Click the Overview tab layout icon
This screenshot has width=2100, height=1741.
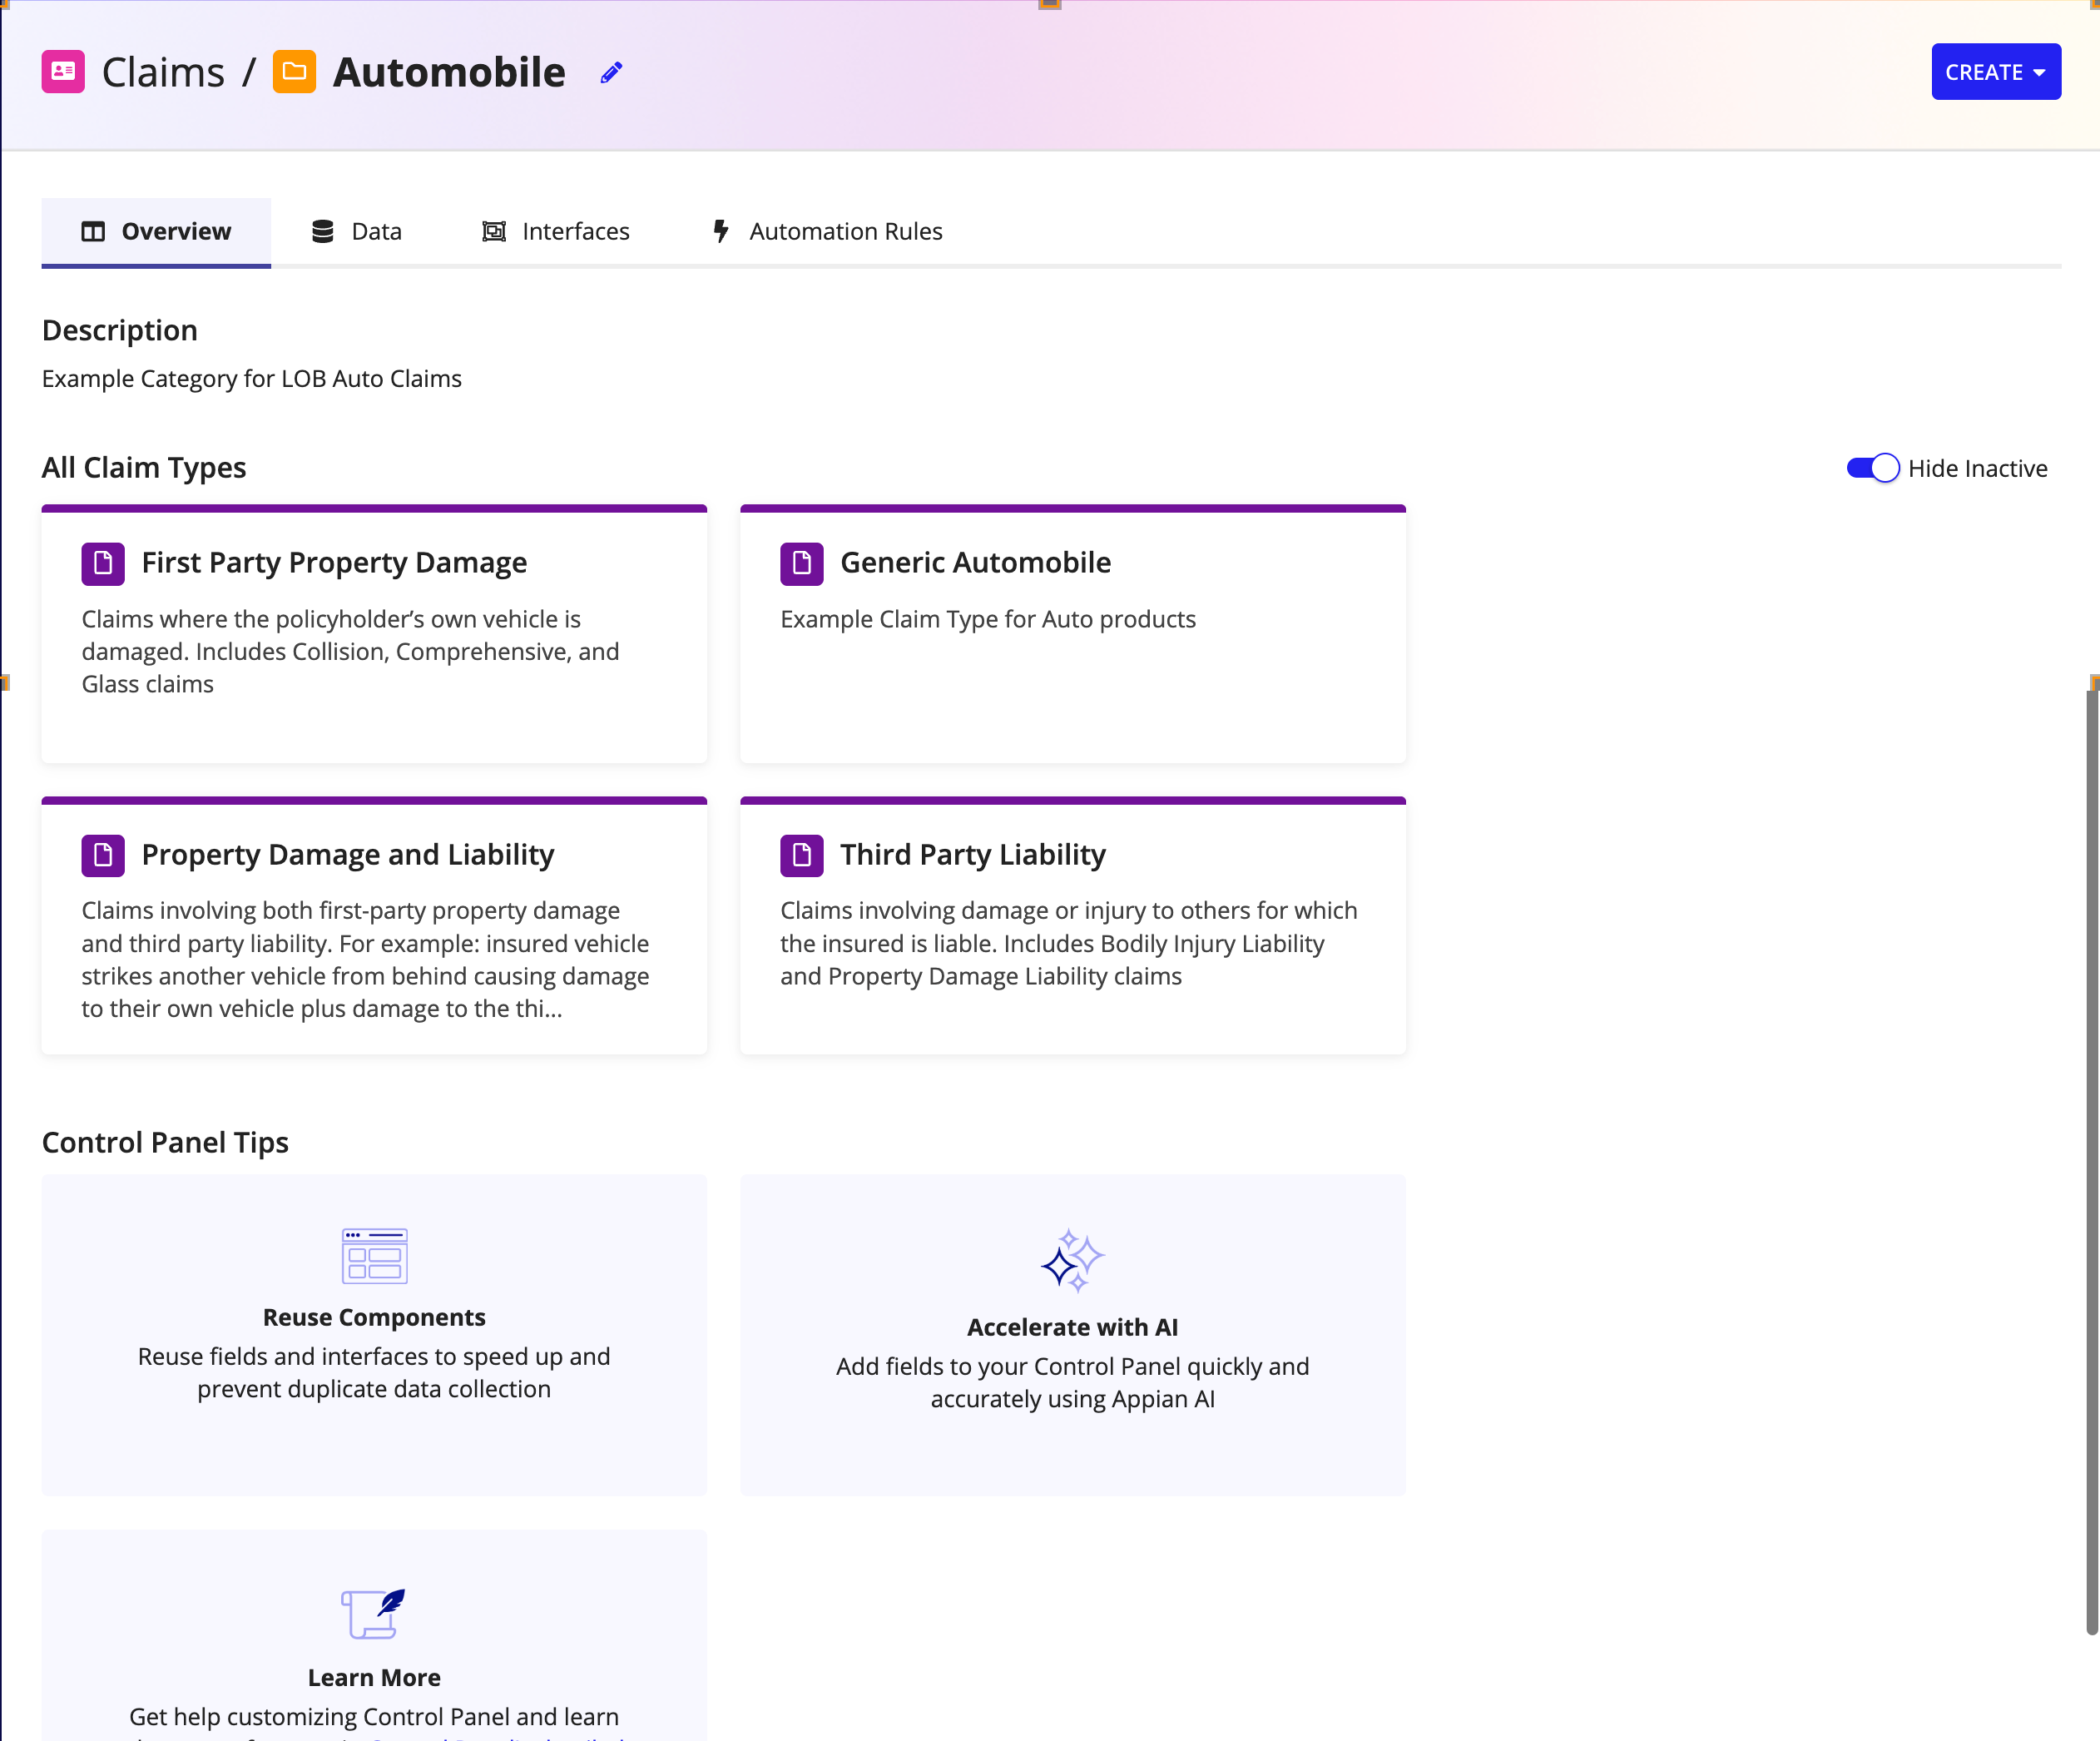pyautogui.click(x=93, y=232)
